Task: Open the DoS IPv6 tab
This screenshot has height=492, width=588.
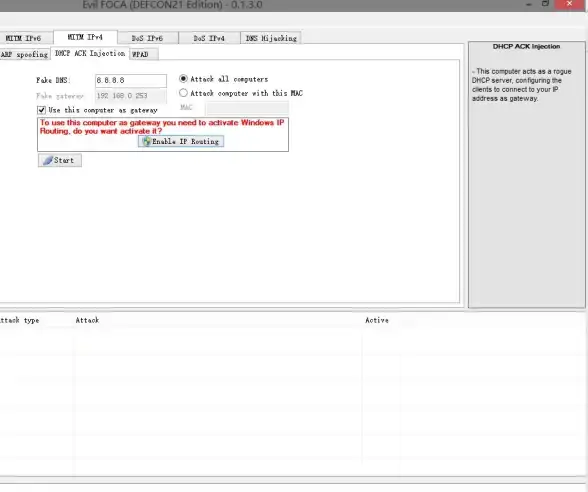Action: pyautogui.click(x=147, y=38)
